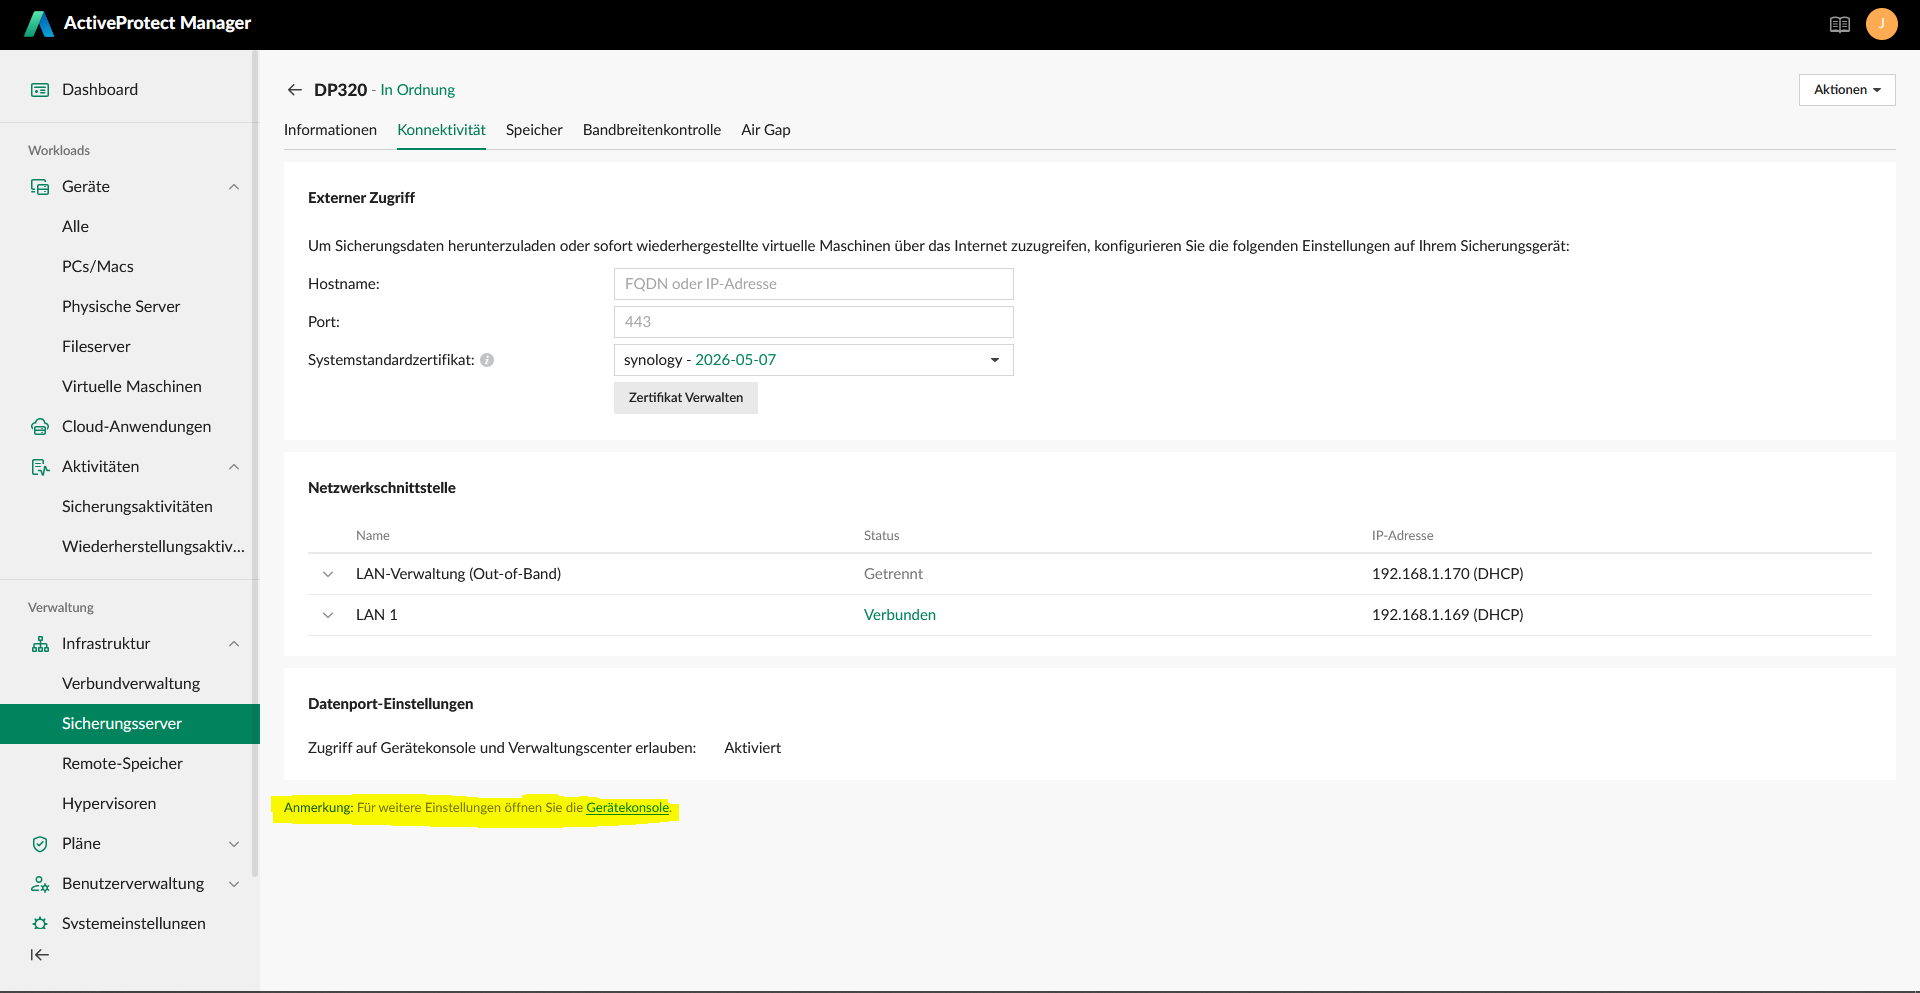Click the Pläne shield icon
Image resolution: width=1920 pixels, height=993 pixels.
click(40, 844)
